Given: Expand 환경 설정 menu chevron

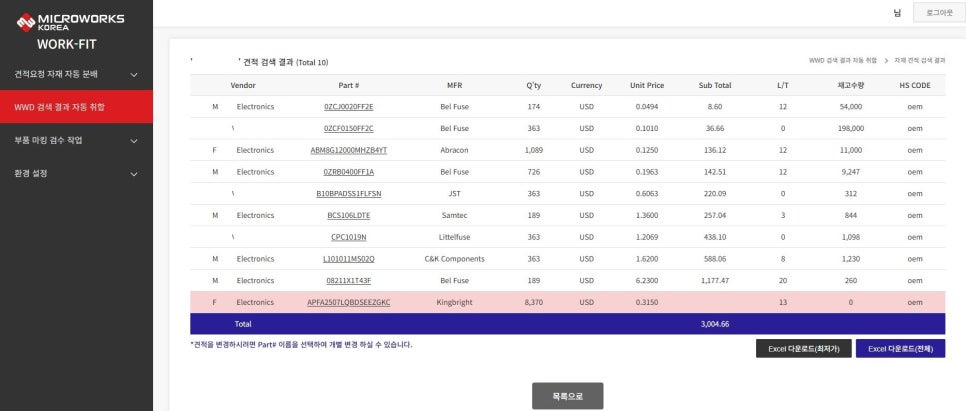Looking at the screenshot, I should click(x=134, y=174).
